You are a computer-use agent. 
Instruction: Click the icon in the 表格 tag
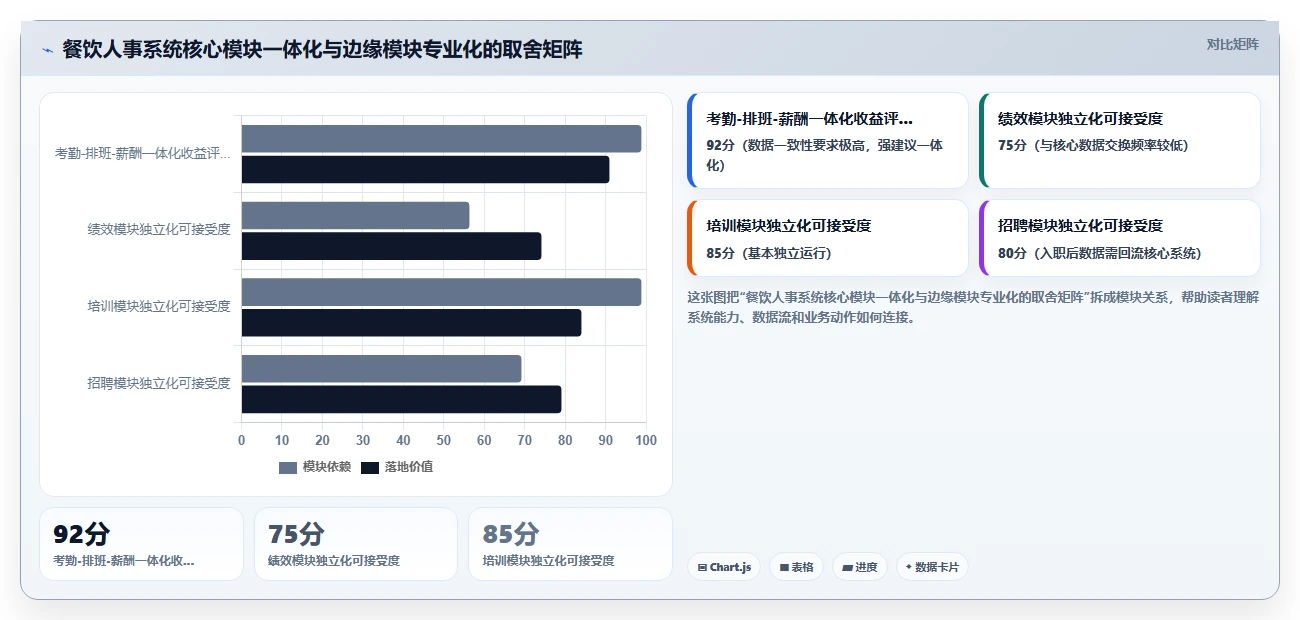[x=784, y=567]
